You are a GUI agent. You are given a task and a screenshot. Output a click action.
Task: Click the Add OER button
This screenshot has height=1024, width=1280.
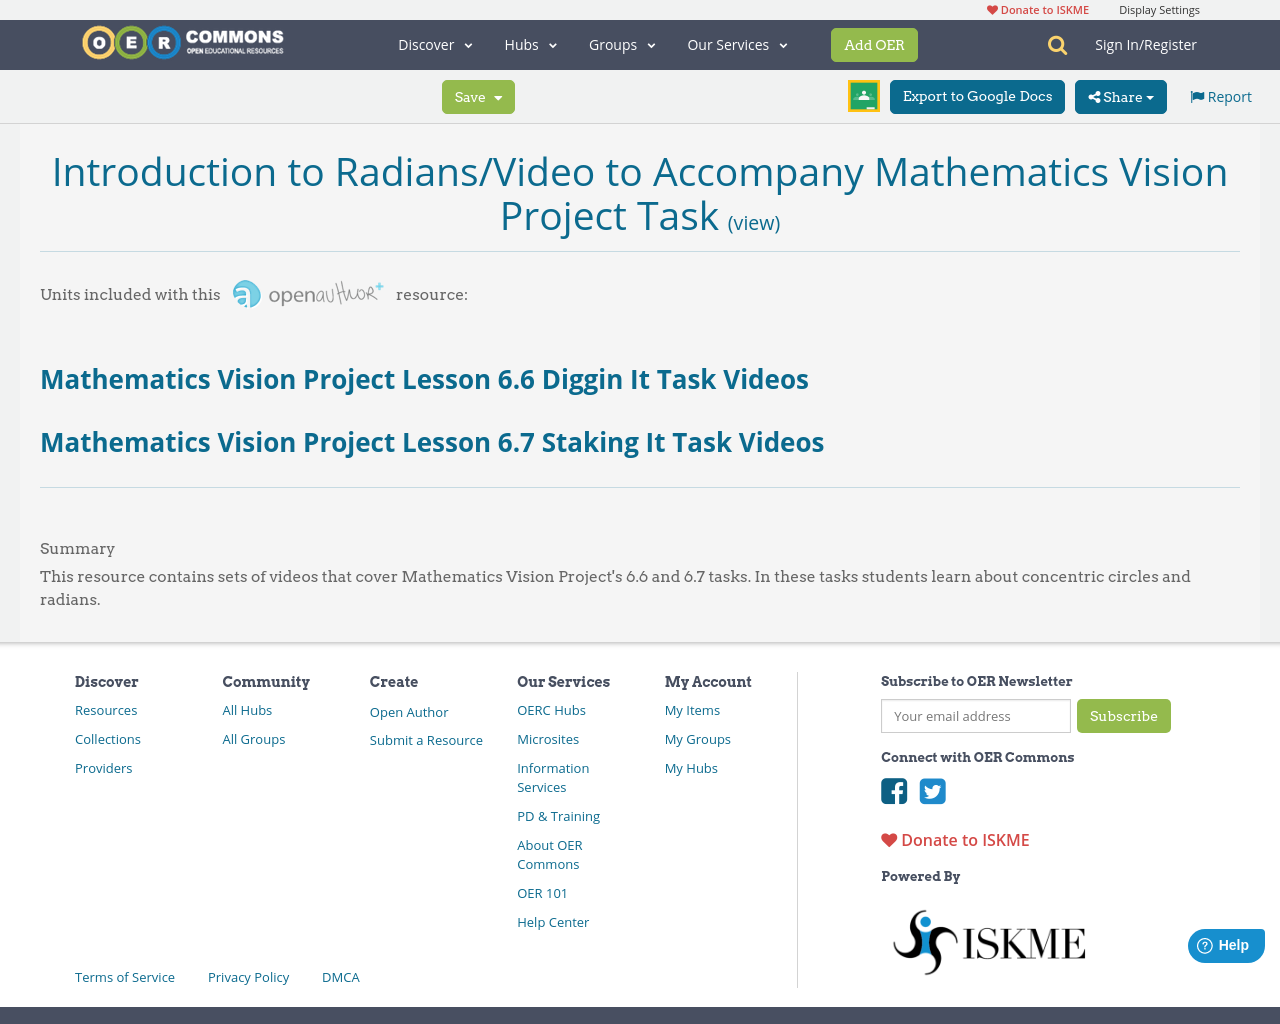[x=874, y=44]
